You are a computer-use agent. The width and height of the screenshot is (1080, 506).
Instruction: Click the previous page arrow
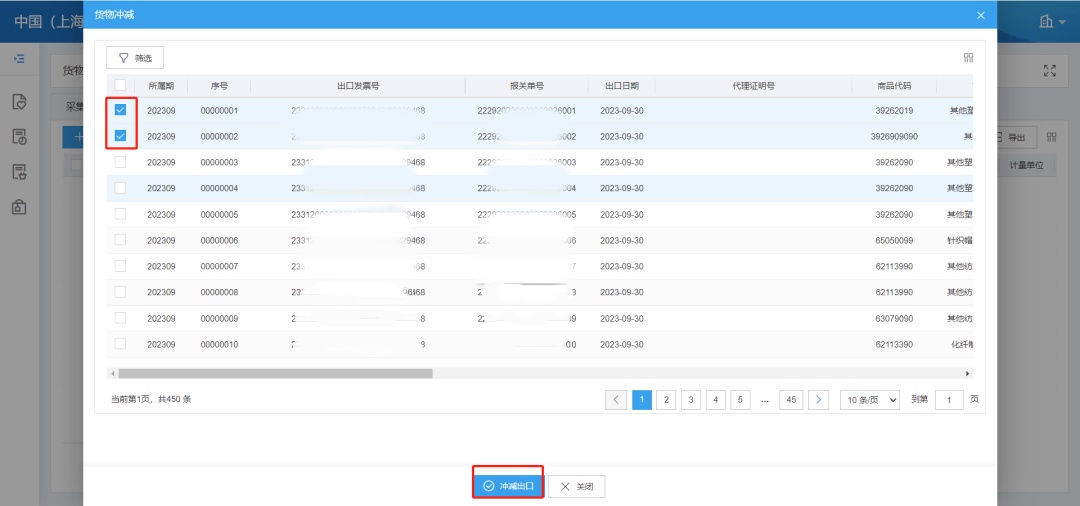pyautogui.click(x=617, y=399)
